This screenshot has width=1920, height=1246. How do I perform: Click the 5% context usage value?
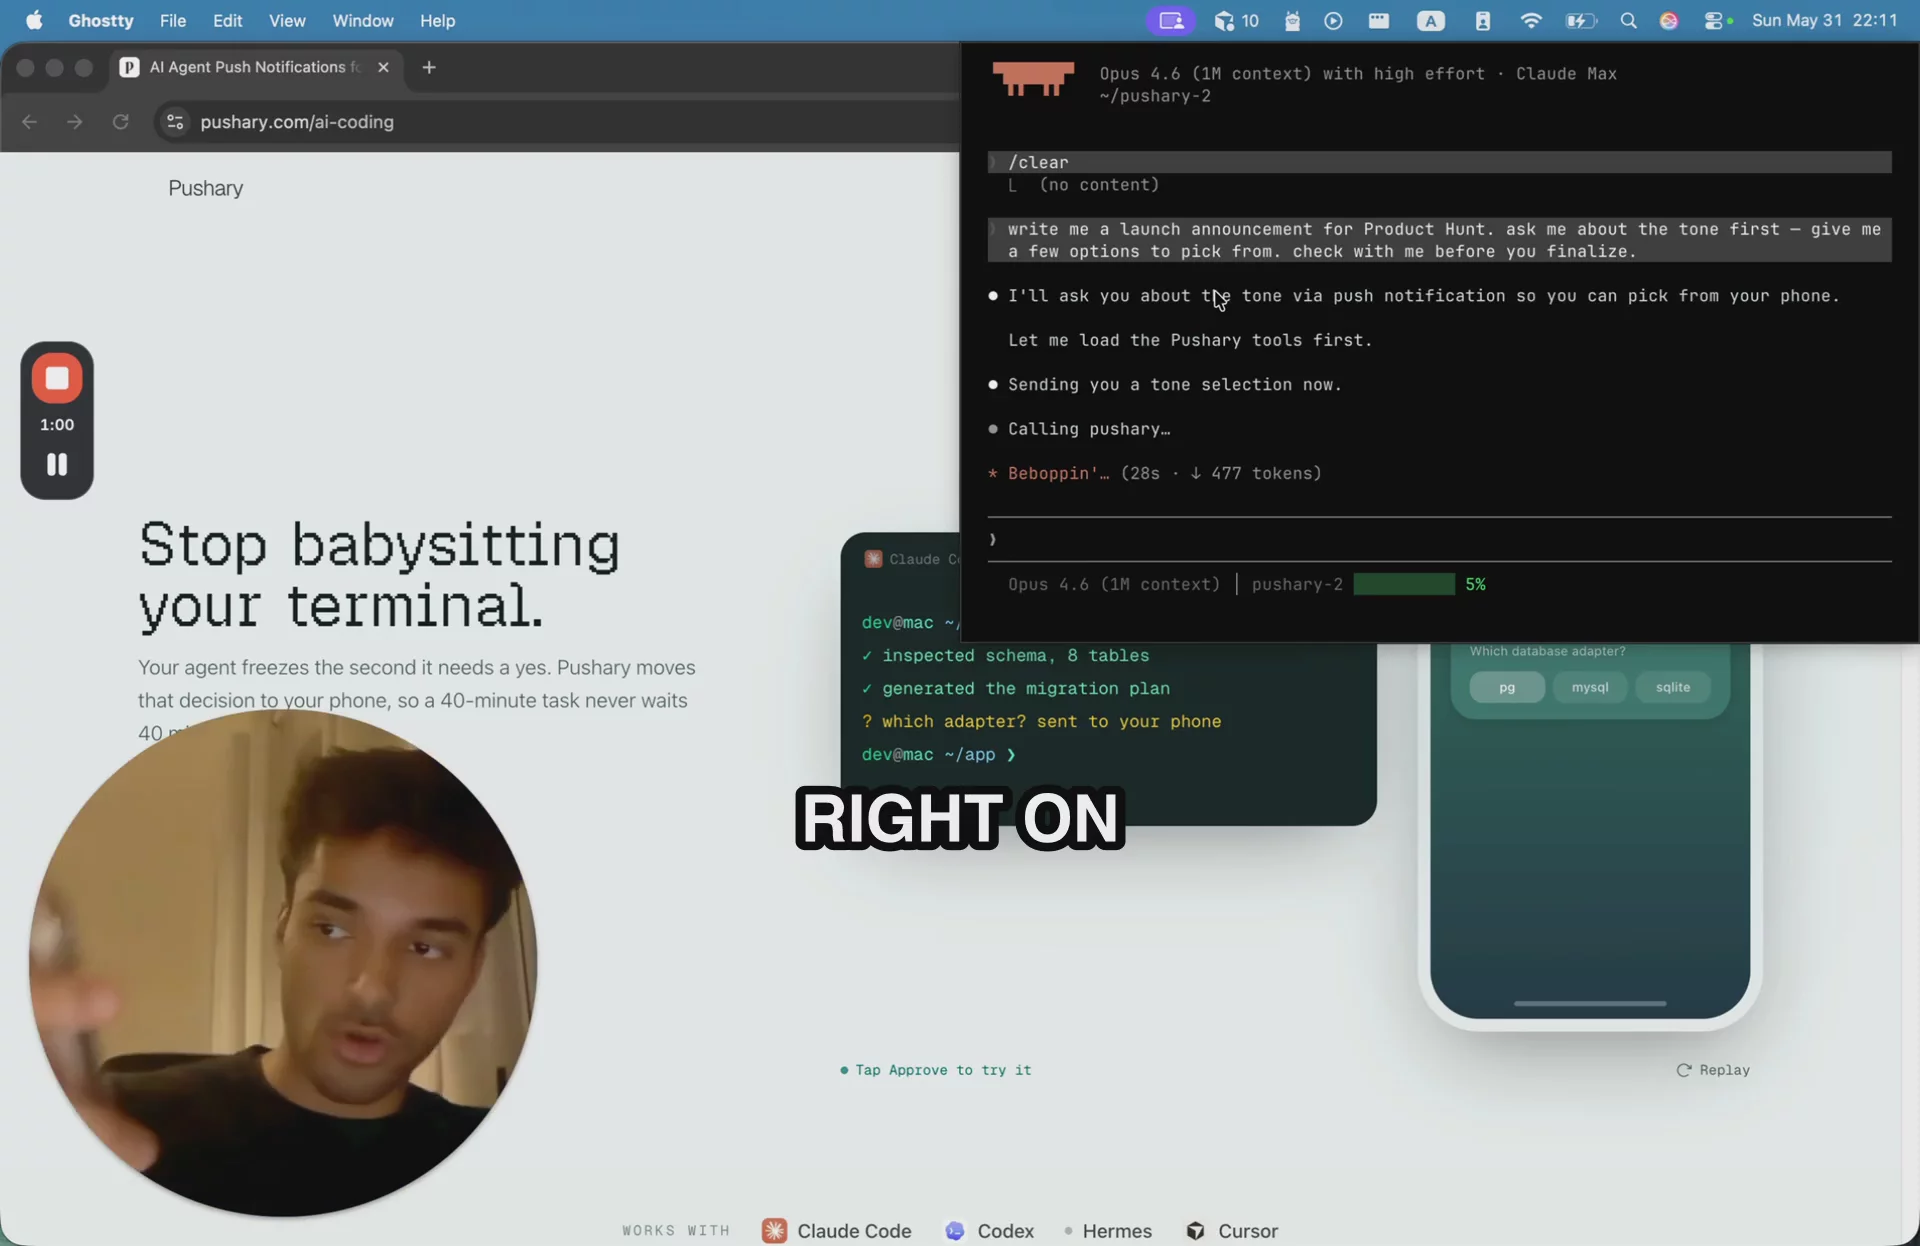(1475, 584)
